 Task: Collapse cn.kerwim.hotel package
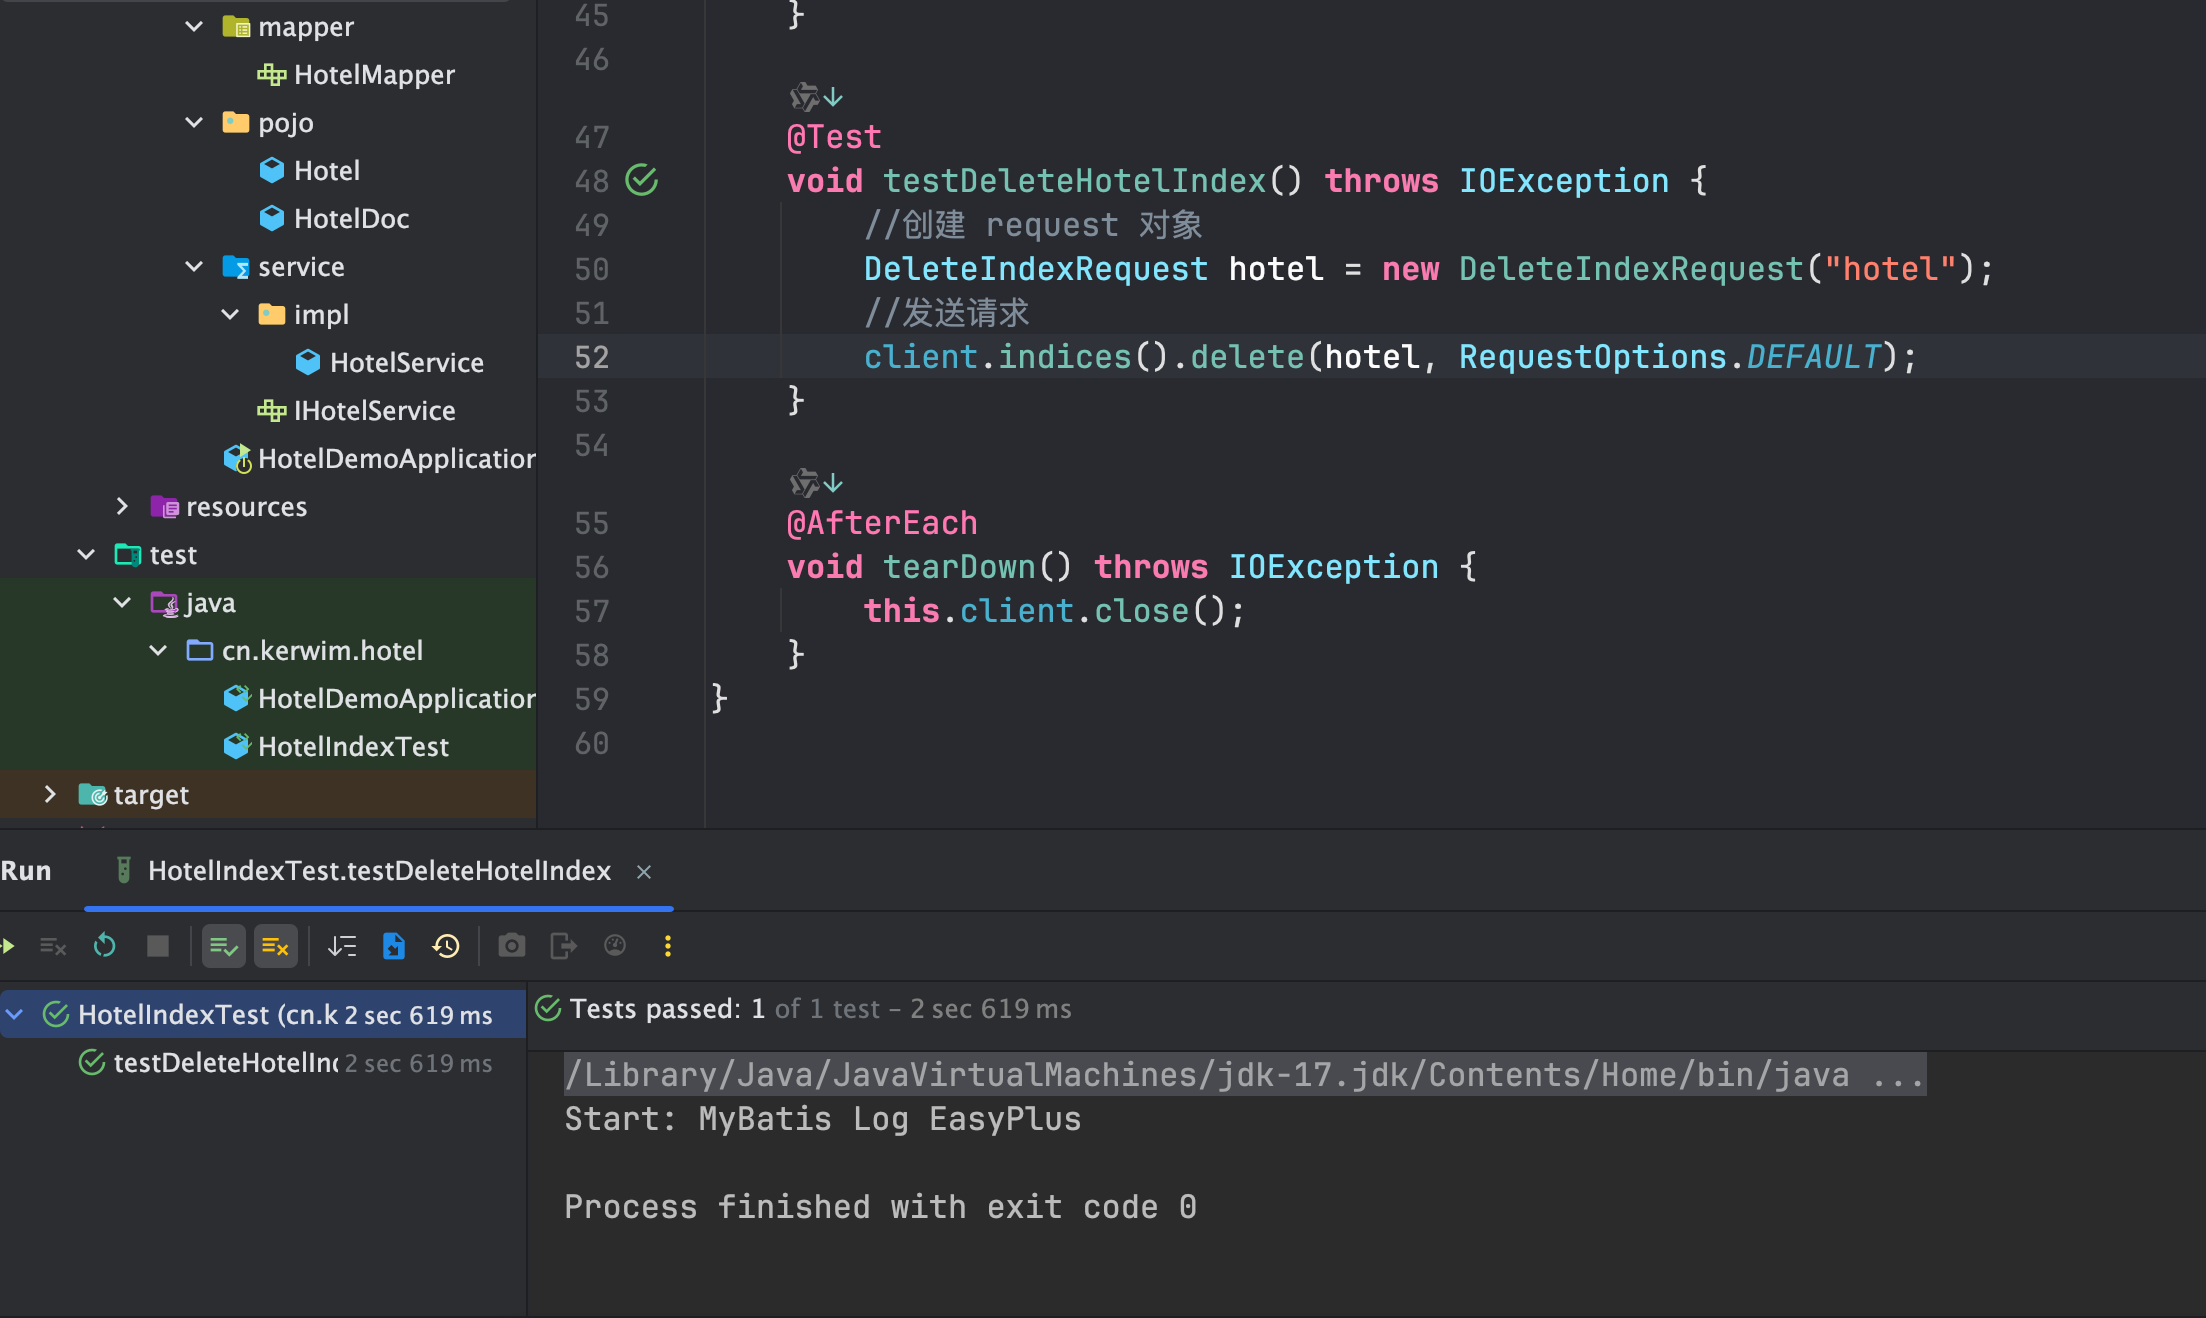coord(158,651)
